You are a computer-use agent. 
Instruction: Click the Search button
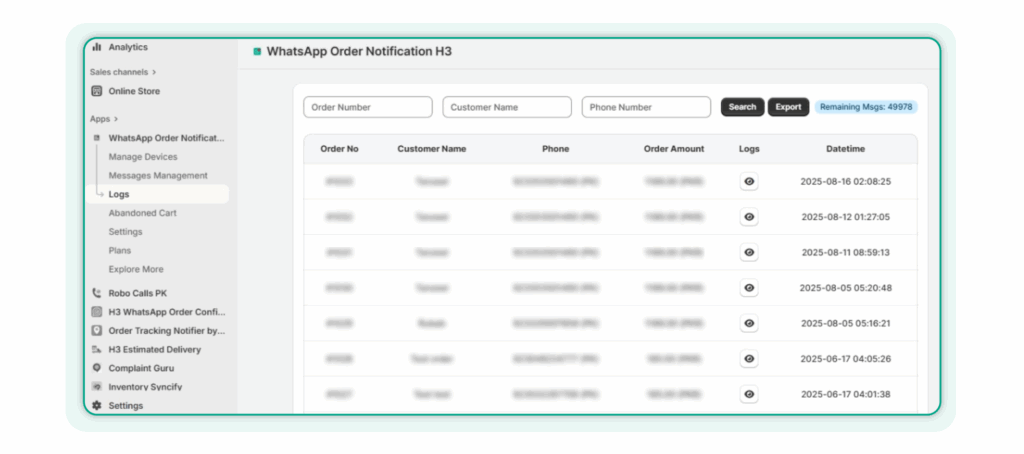coord(742,107)
